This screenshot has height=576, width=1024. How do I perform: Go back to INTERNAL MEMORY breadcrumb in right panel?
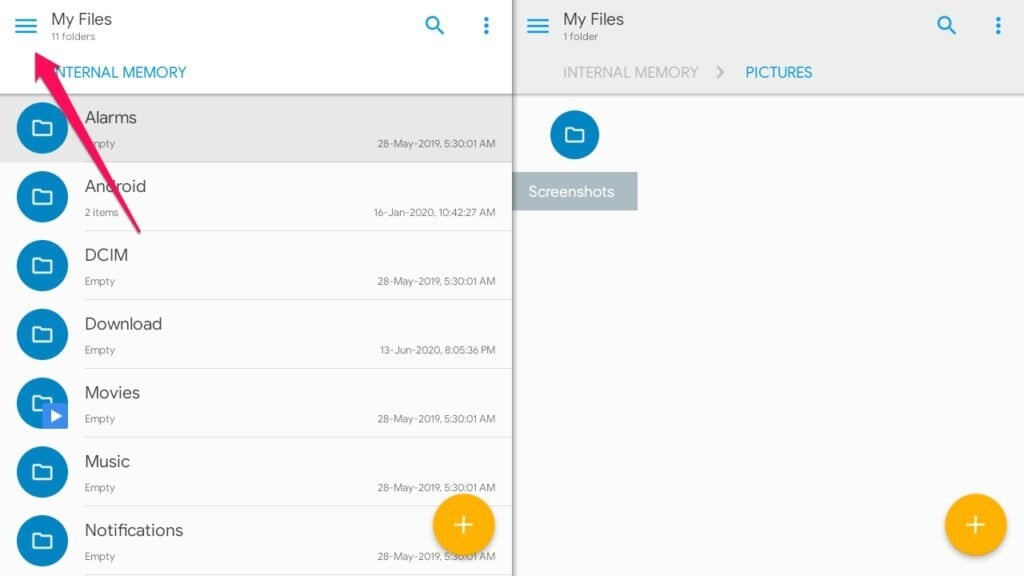click(x=631, y=72)
